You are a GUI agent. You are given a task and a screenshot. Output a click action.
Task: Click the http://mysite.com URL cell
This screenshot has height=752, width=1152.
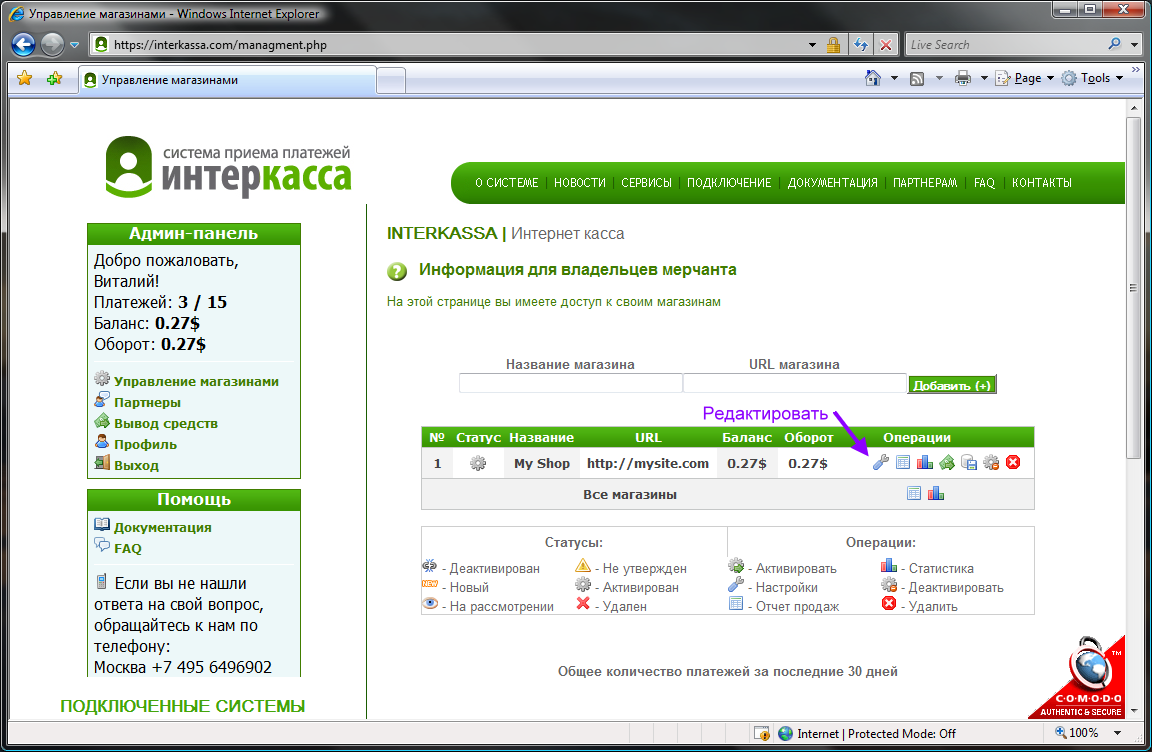click(x=647, y=463)
